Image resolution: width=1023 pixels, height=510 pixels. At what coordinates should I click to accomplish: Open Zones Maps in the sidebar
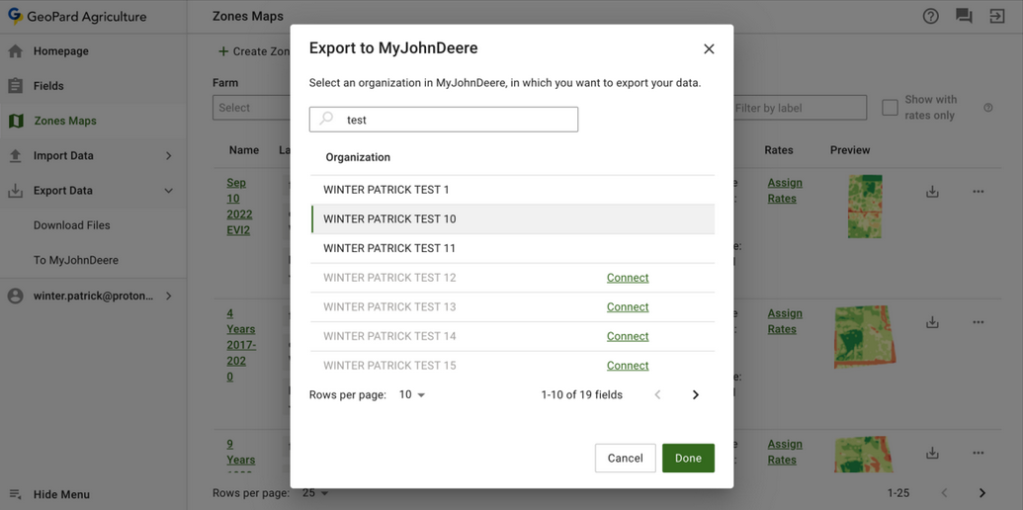click(65, 121)
